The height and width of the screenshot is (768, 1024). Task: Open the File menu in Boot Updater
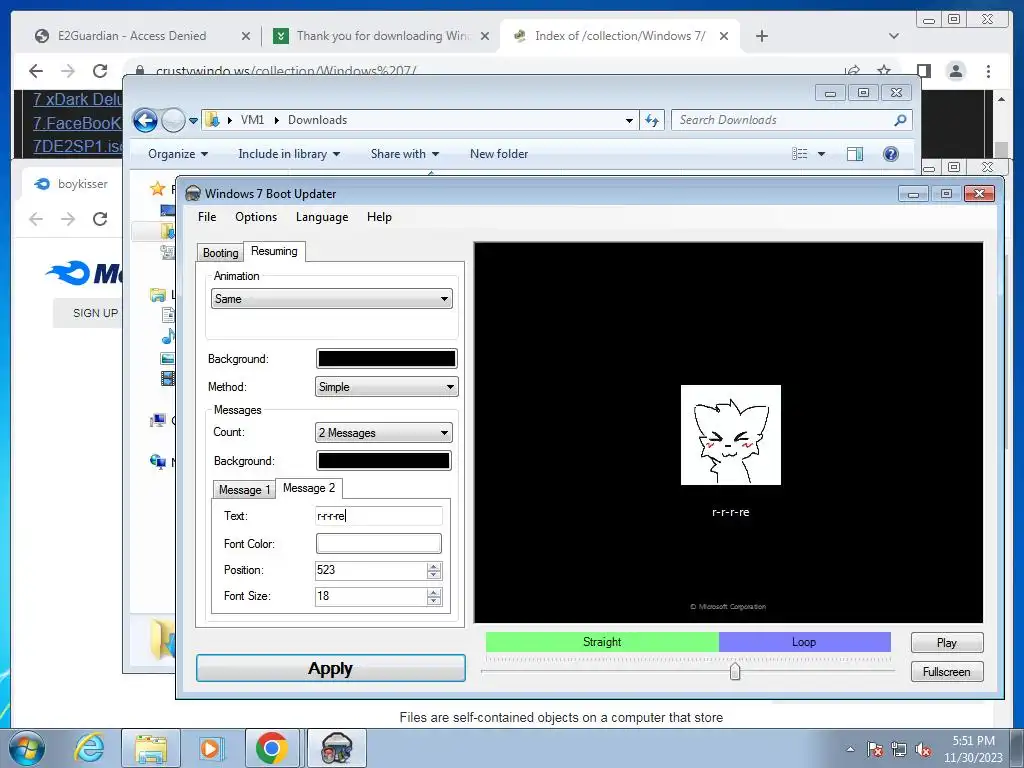click(207, 217)
